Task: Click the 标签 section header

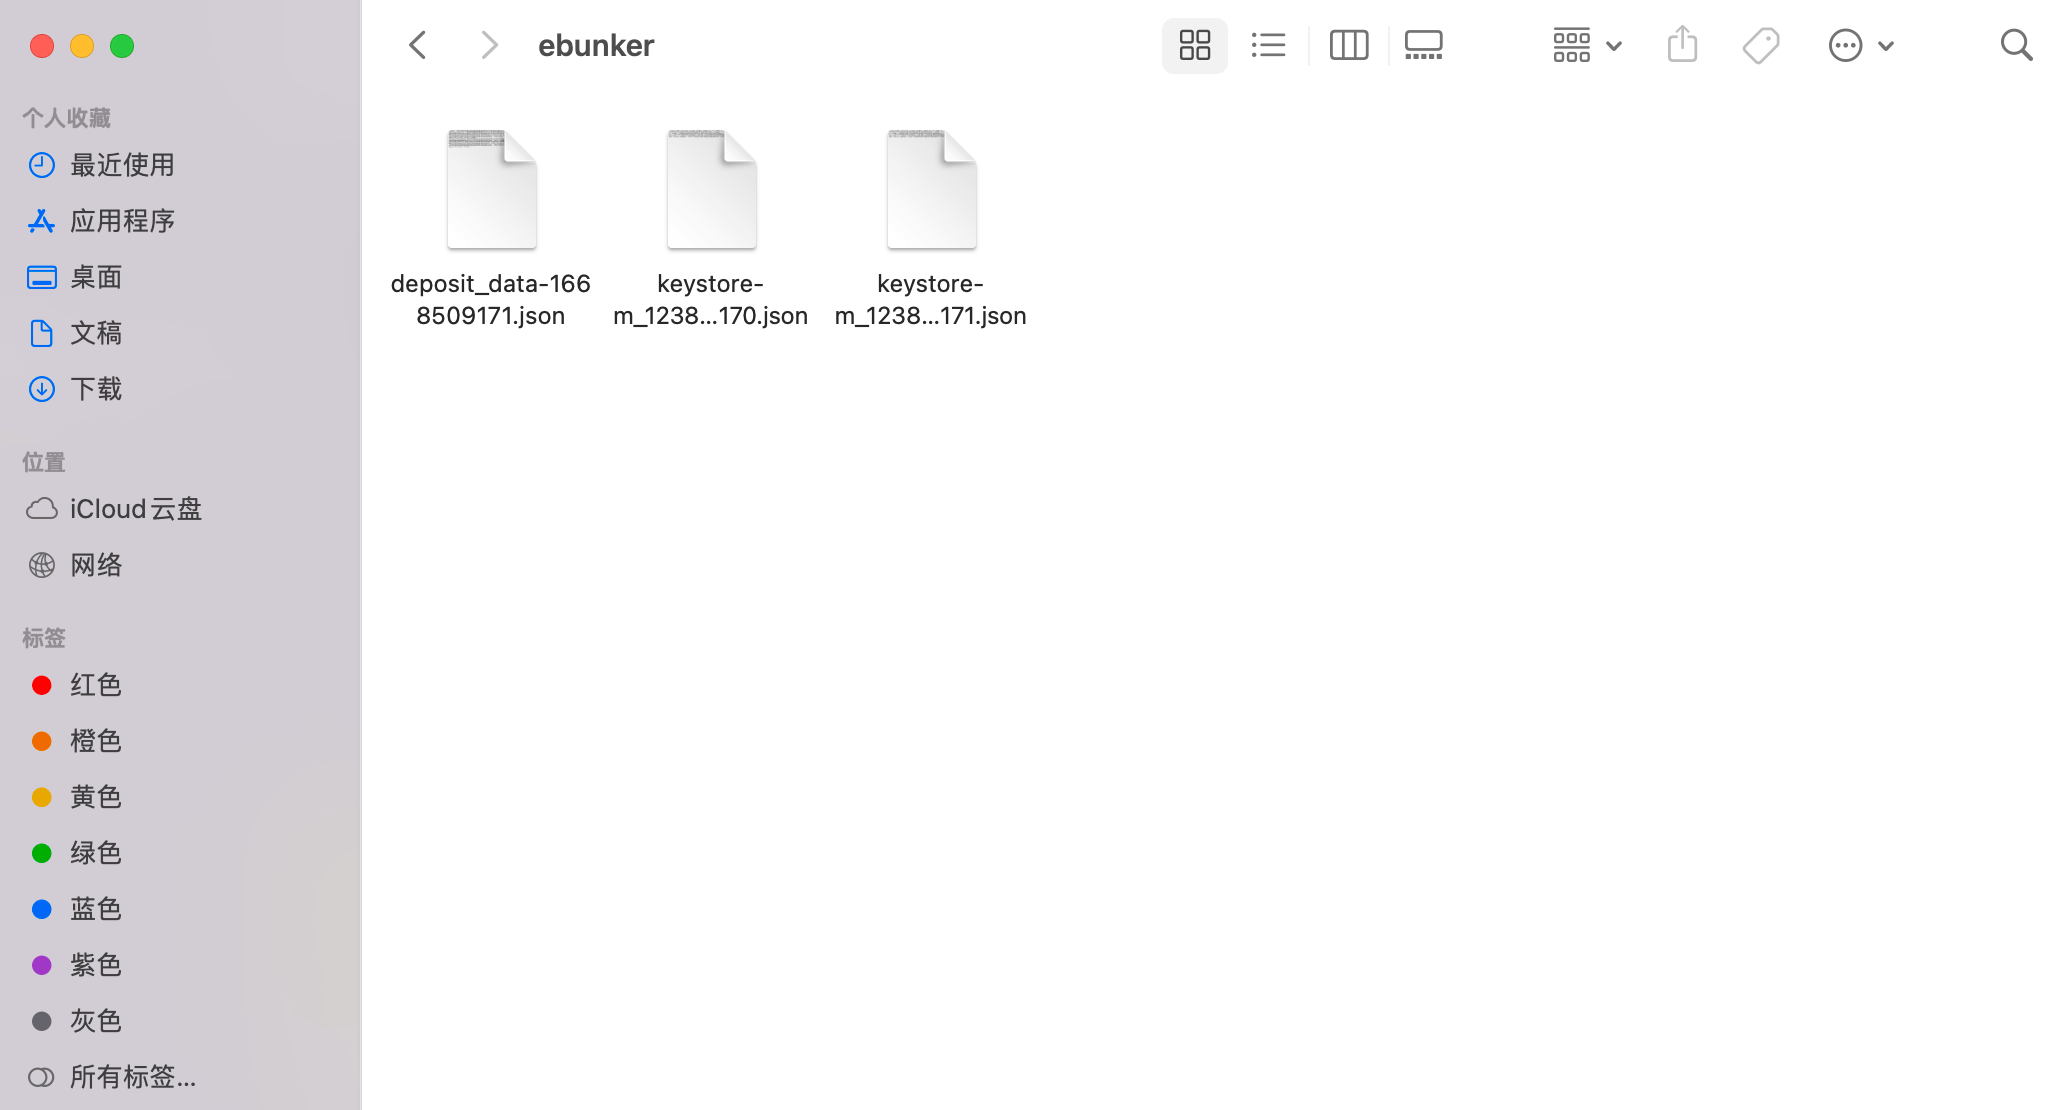Action: coord(44,638)
